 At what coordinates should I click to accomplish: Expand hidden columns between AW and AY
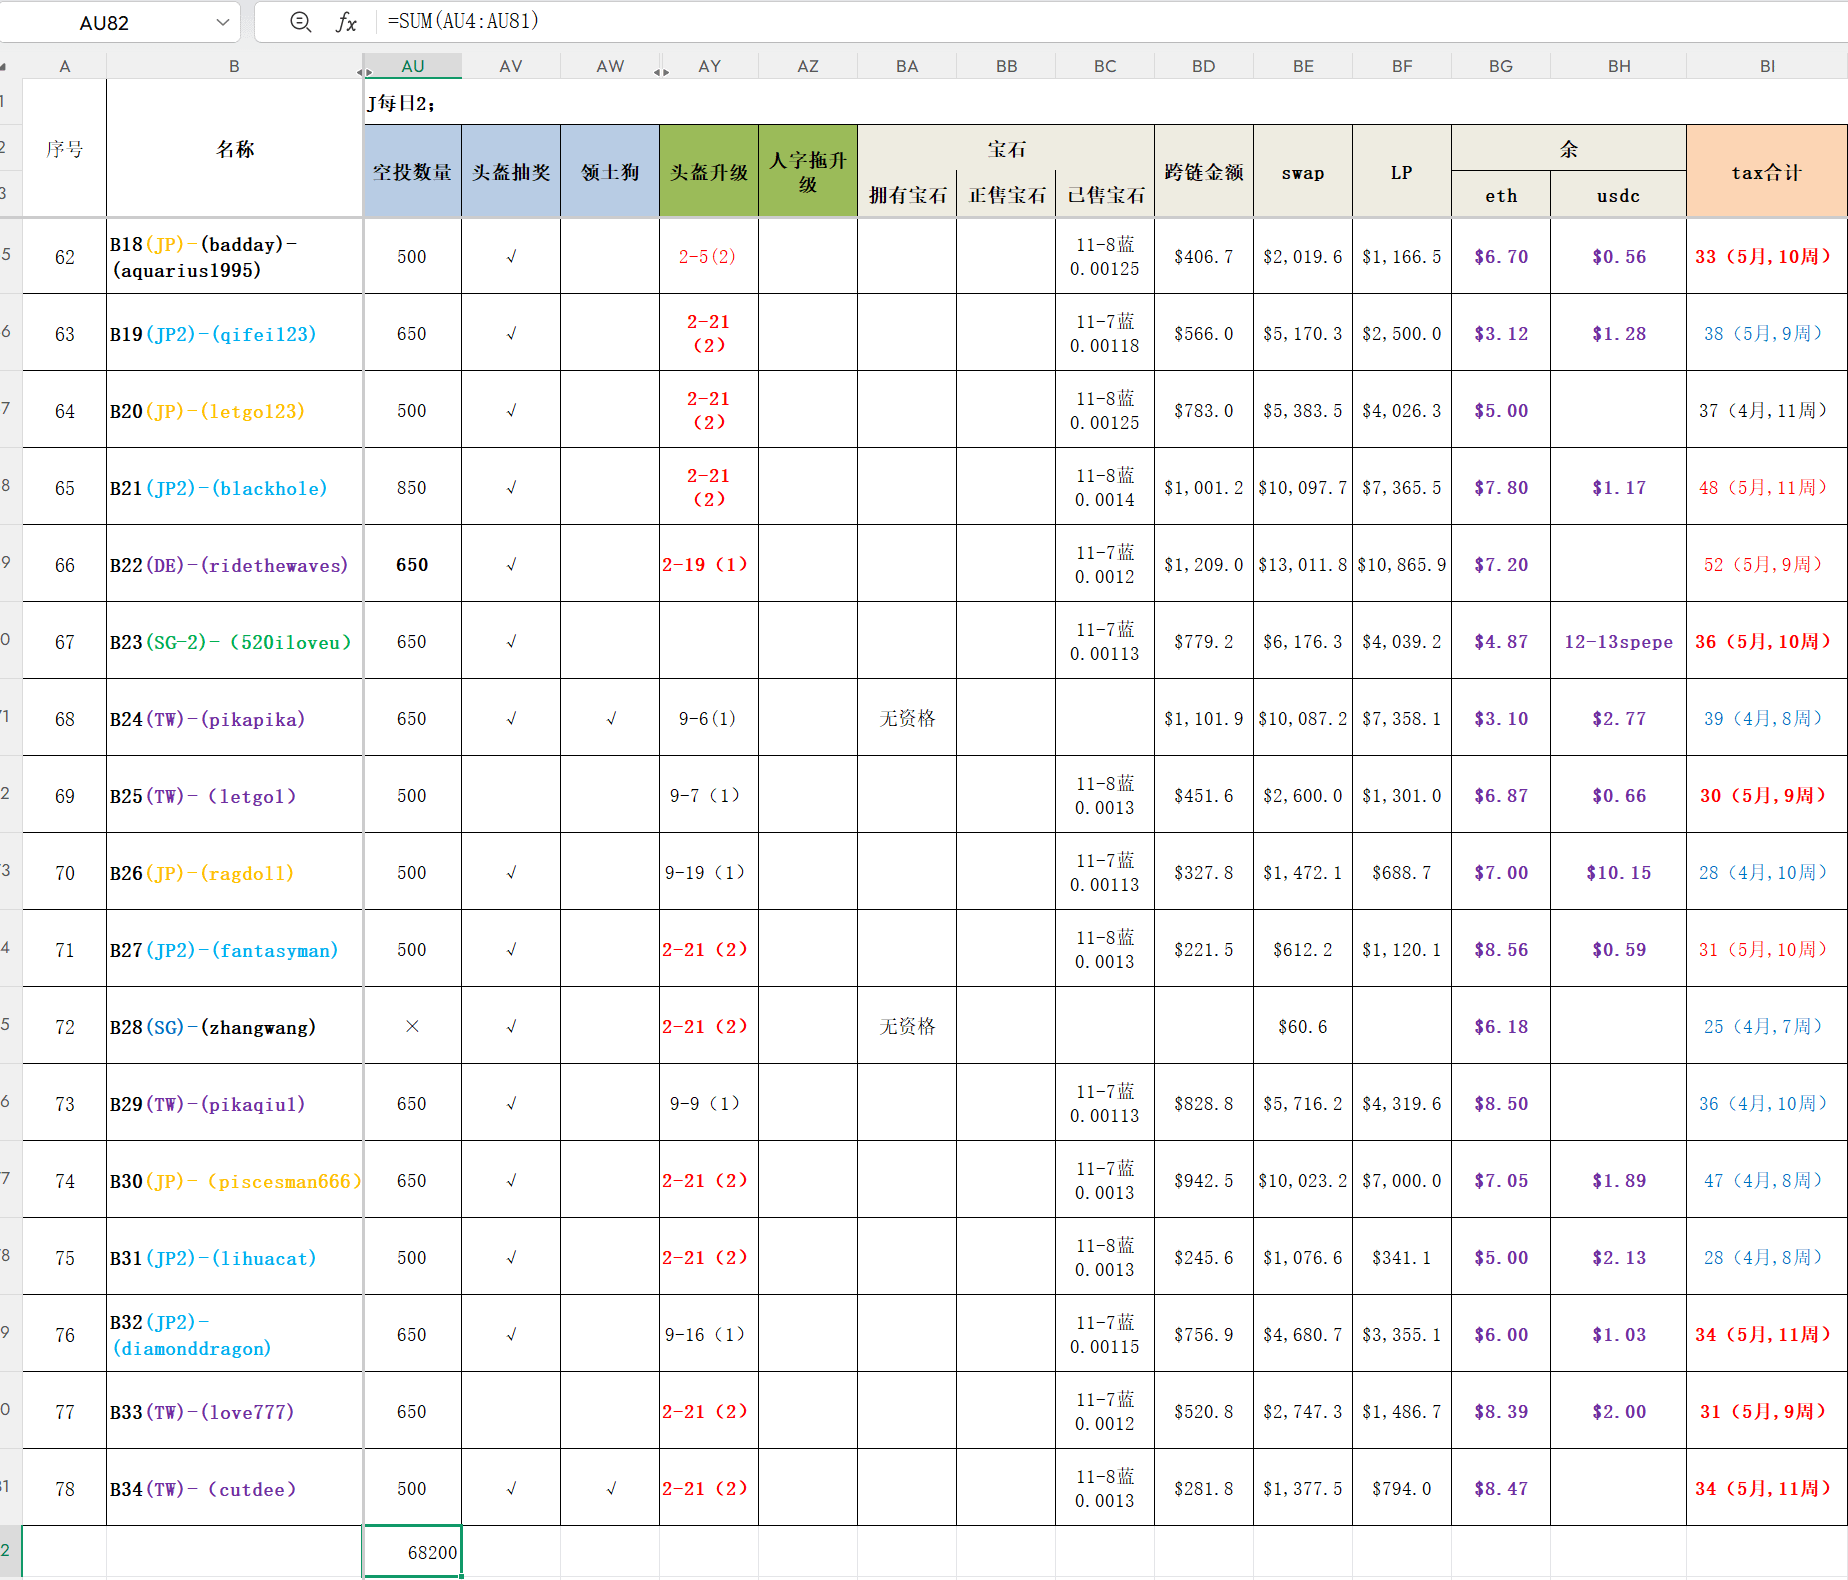pyautogui.click(x=661, y=71)
